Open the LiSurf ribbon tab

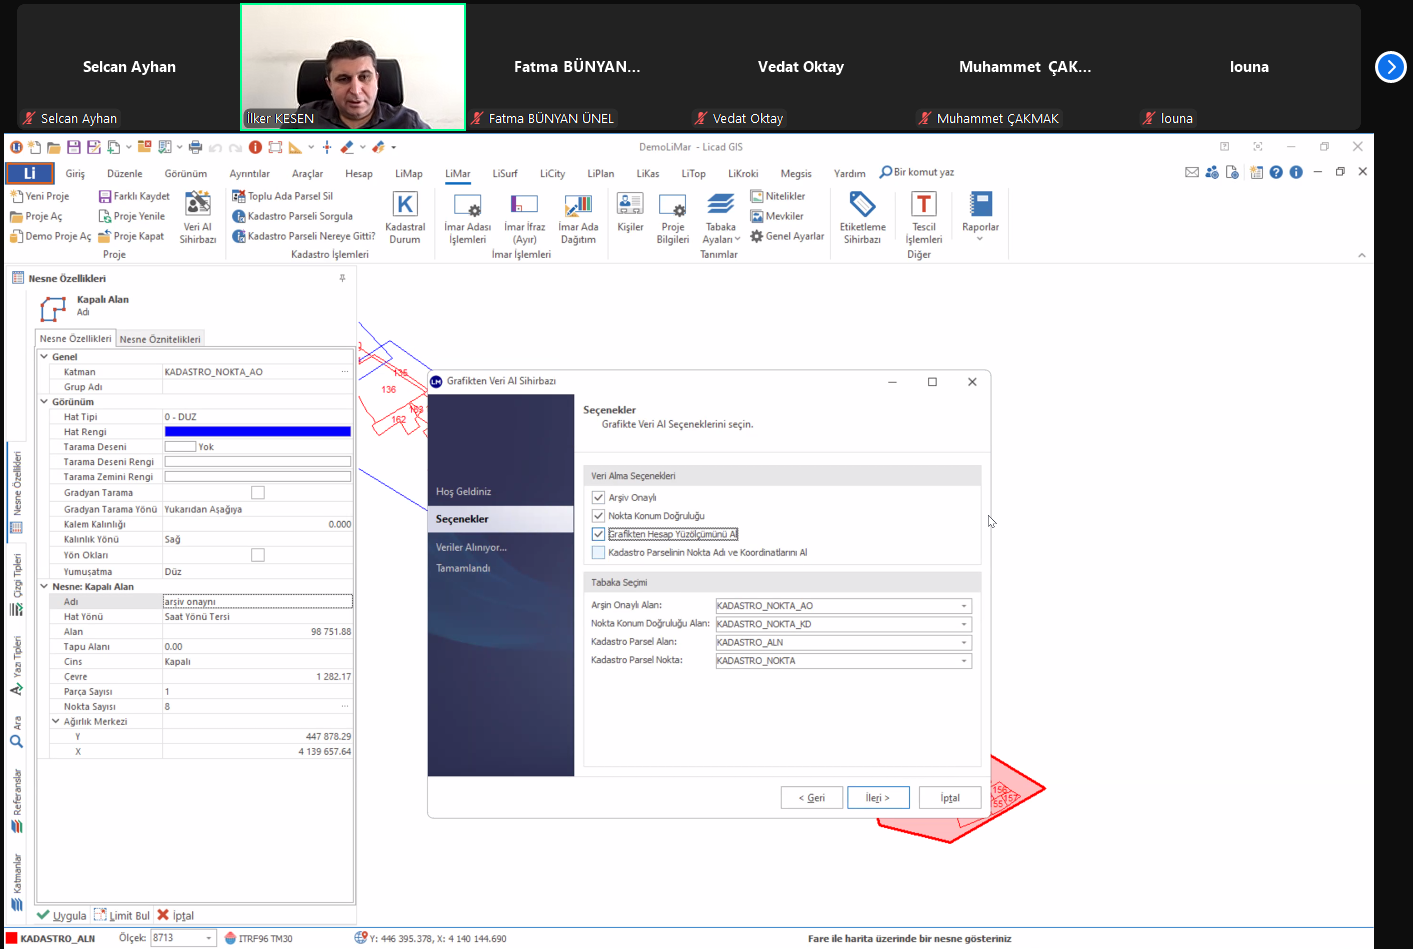[x=505, y=173]
